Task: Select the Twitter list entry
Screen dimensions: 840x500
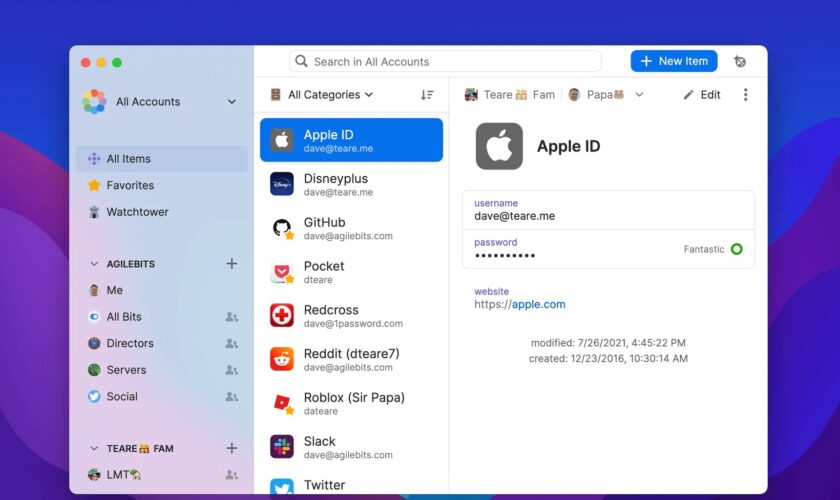Action: 351,484
